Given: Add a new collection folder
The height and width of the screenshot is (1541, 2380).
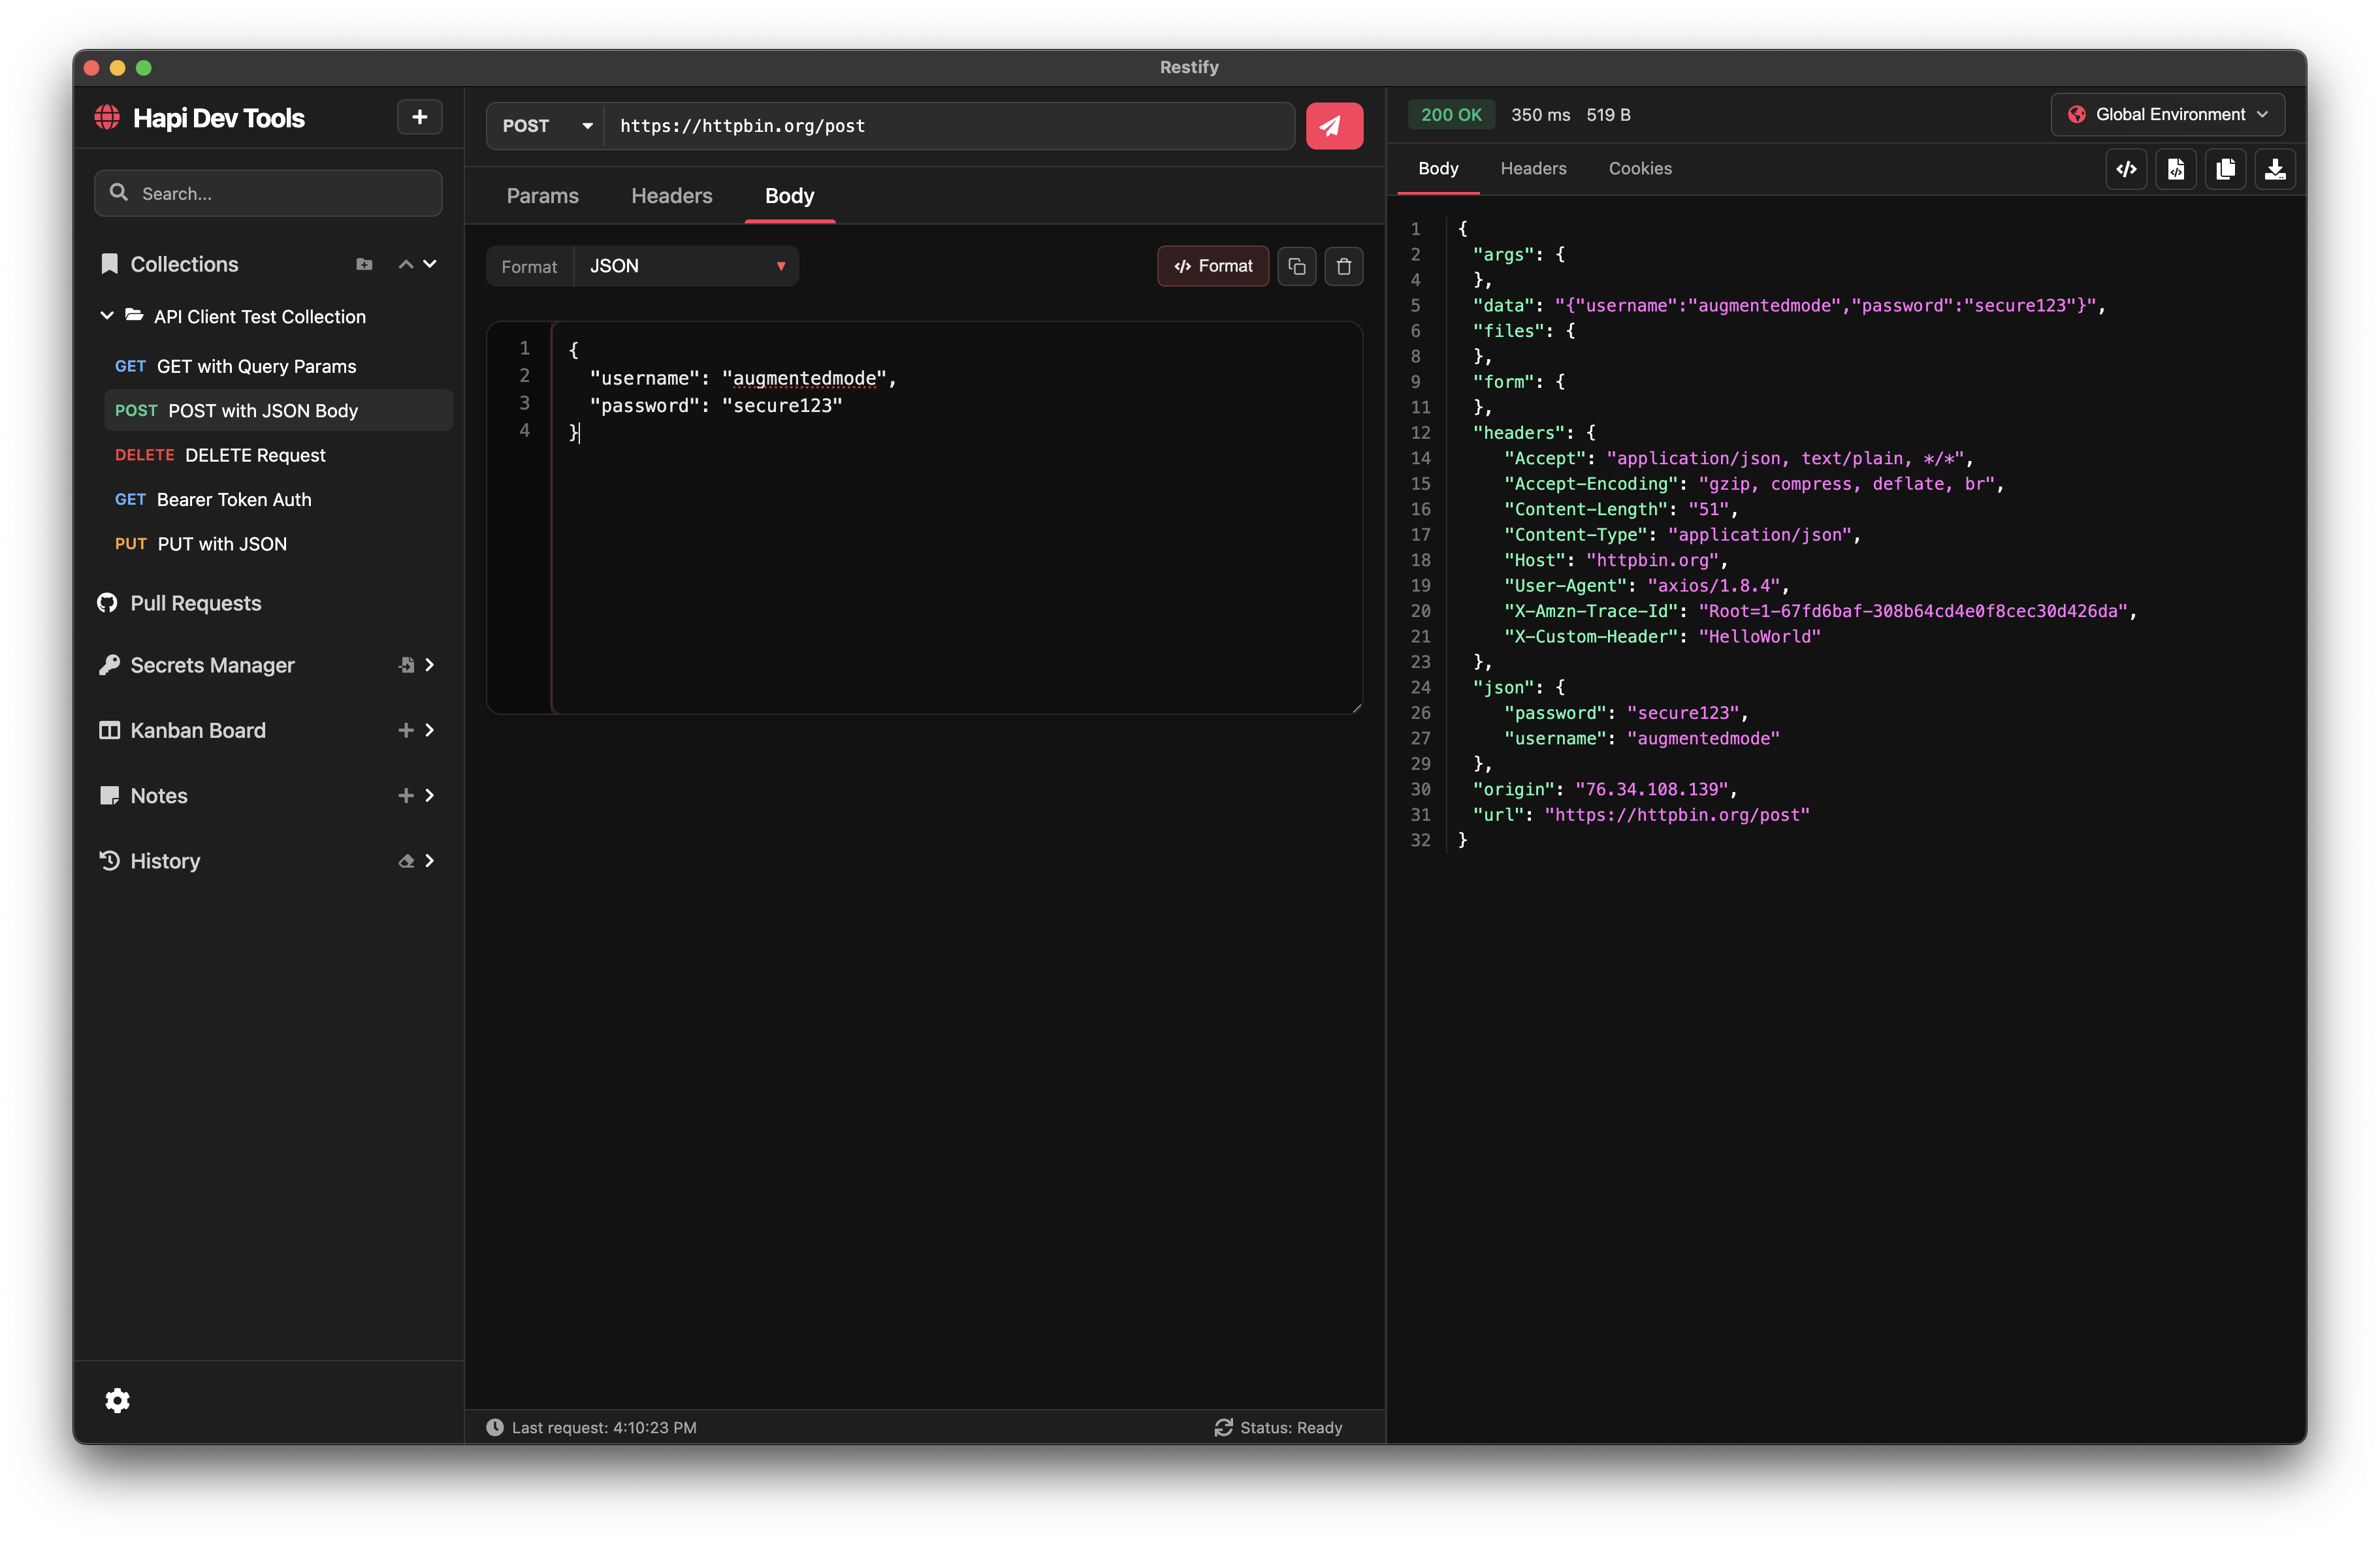Looking at the screenshot, I should pyautogui.click(x=364, y=264).
